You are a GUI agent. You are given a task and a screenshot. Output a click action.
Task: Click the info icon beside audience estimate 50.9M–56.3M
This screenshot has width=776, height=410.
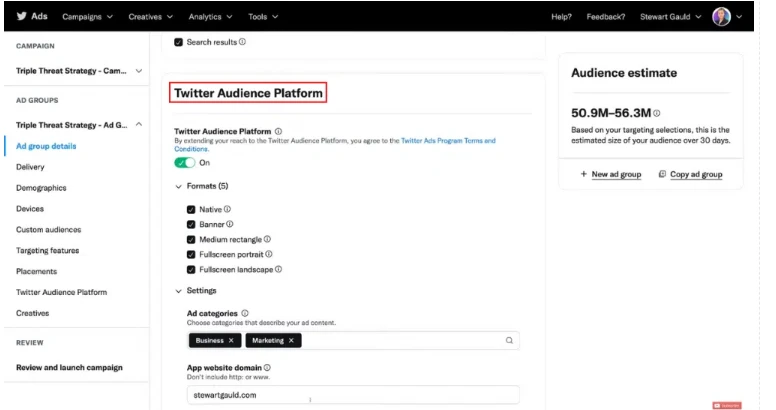click(657, 113)
